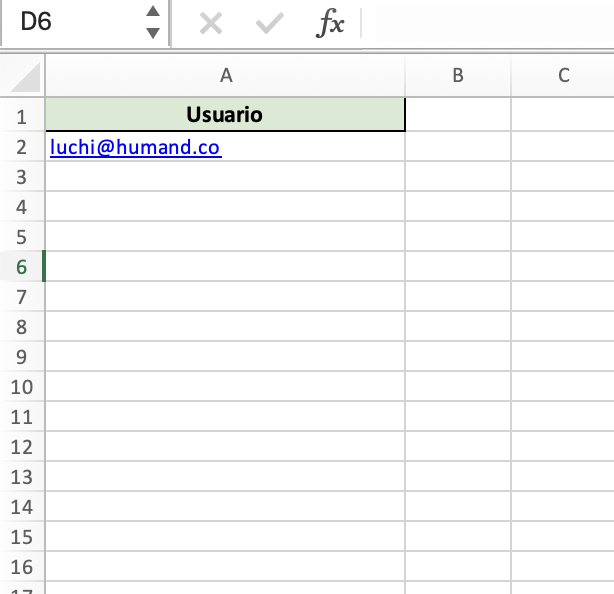Click cell B2 next to the email

[457, 147]
